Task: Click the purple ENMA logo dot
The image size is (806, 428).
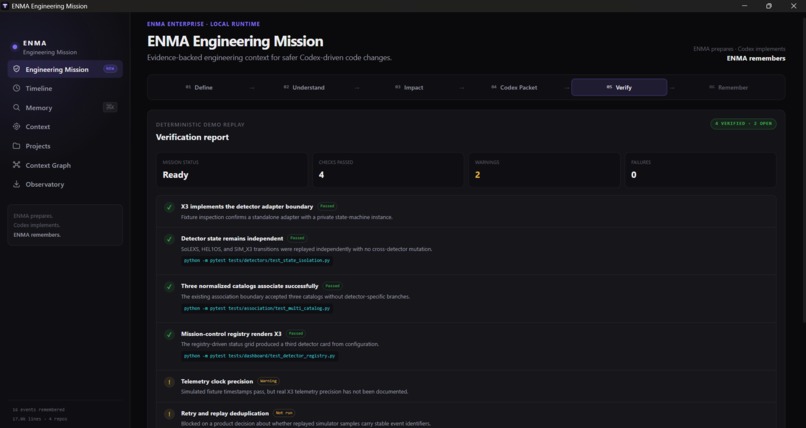Action: point(15,47)
